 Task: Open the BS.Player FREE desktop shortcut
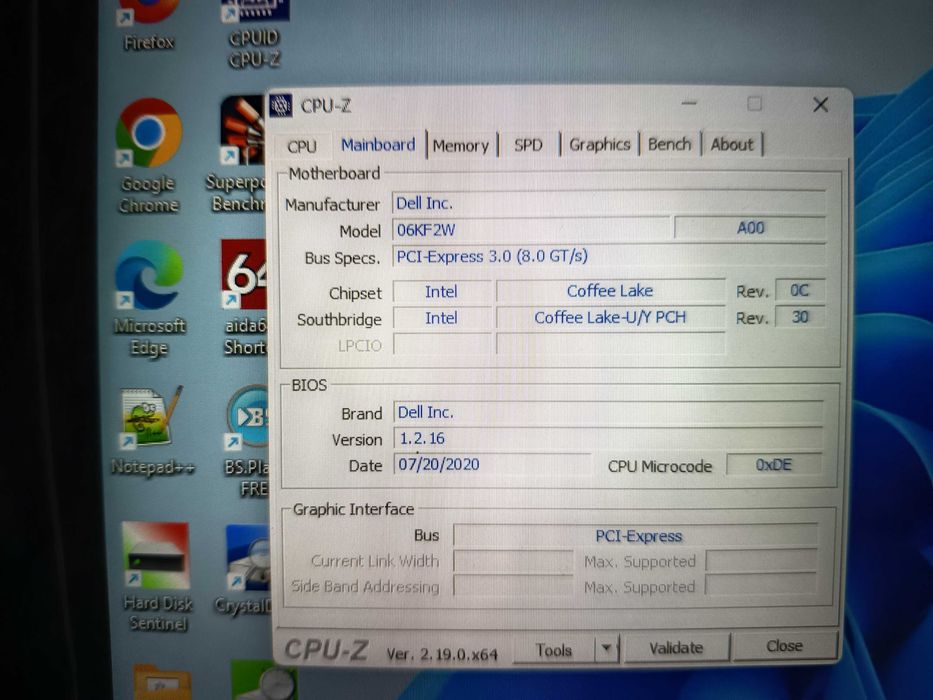pos(246,440)
